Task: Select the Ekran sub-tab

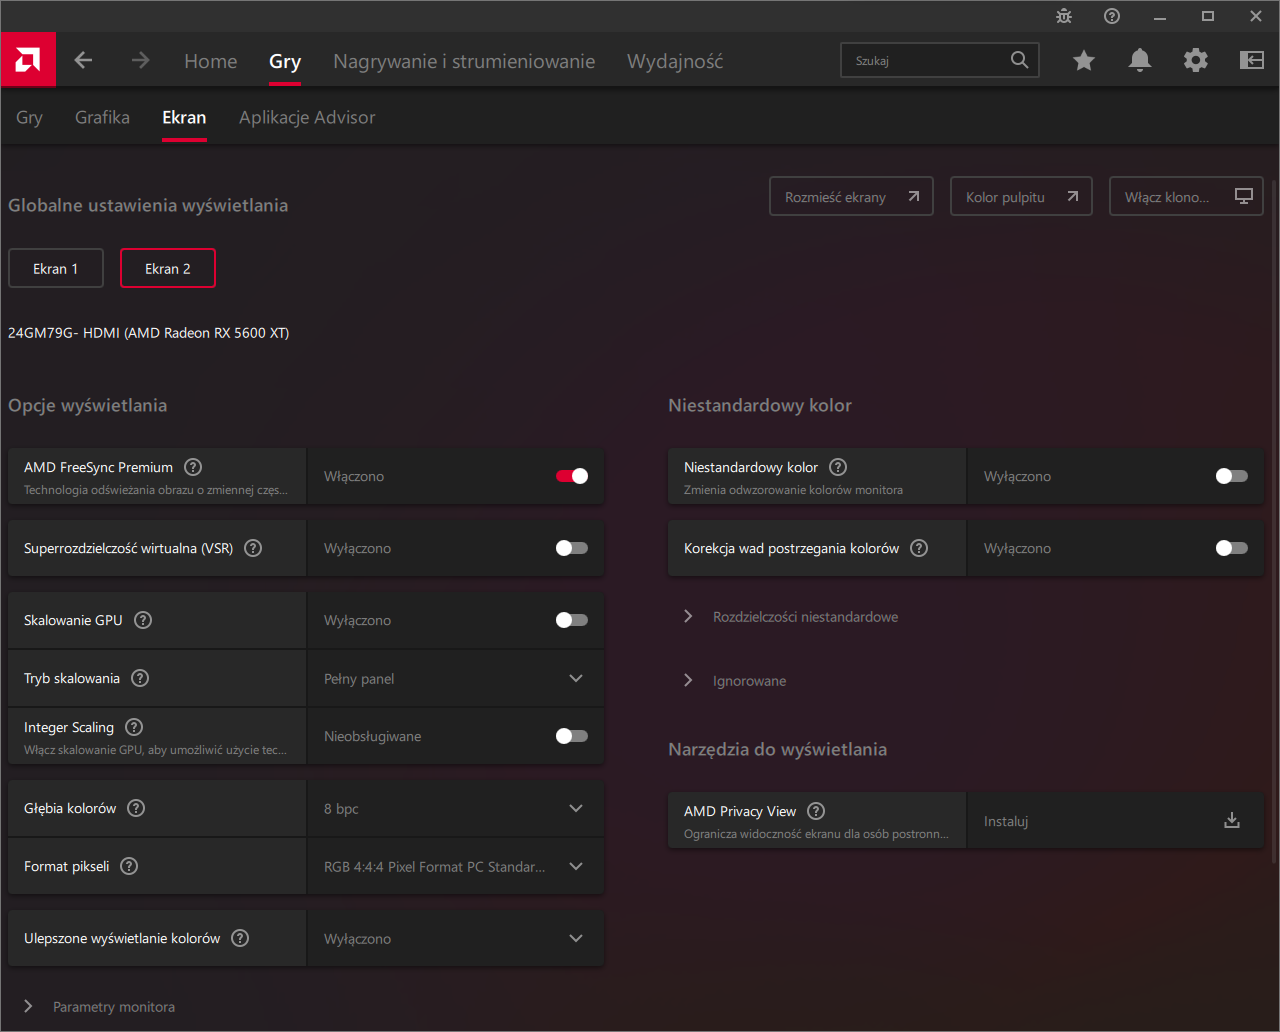Action: [184, 117]
